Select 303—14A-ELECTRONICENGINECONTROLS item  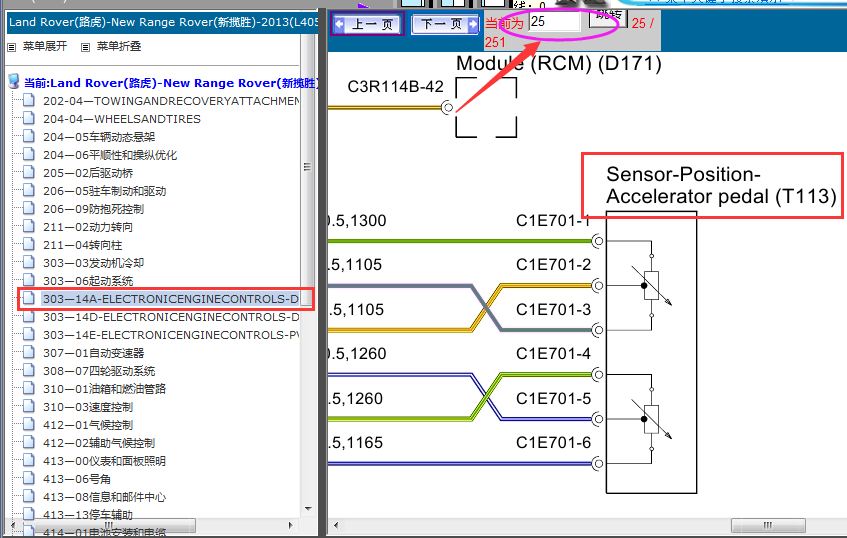[x=171, y=299]
